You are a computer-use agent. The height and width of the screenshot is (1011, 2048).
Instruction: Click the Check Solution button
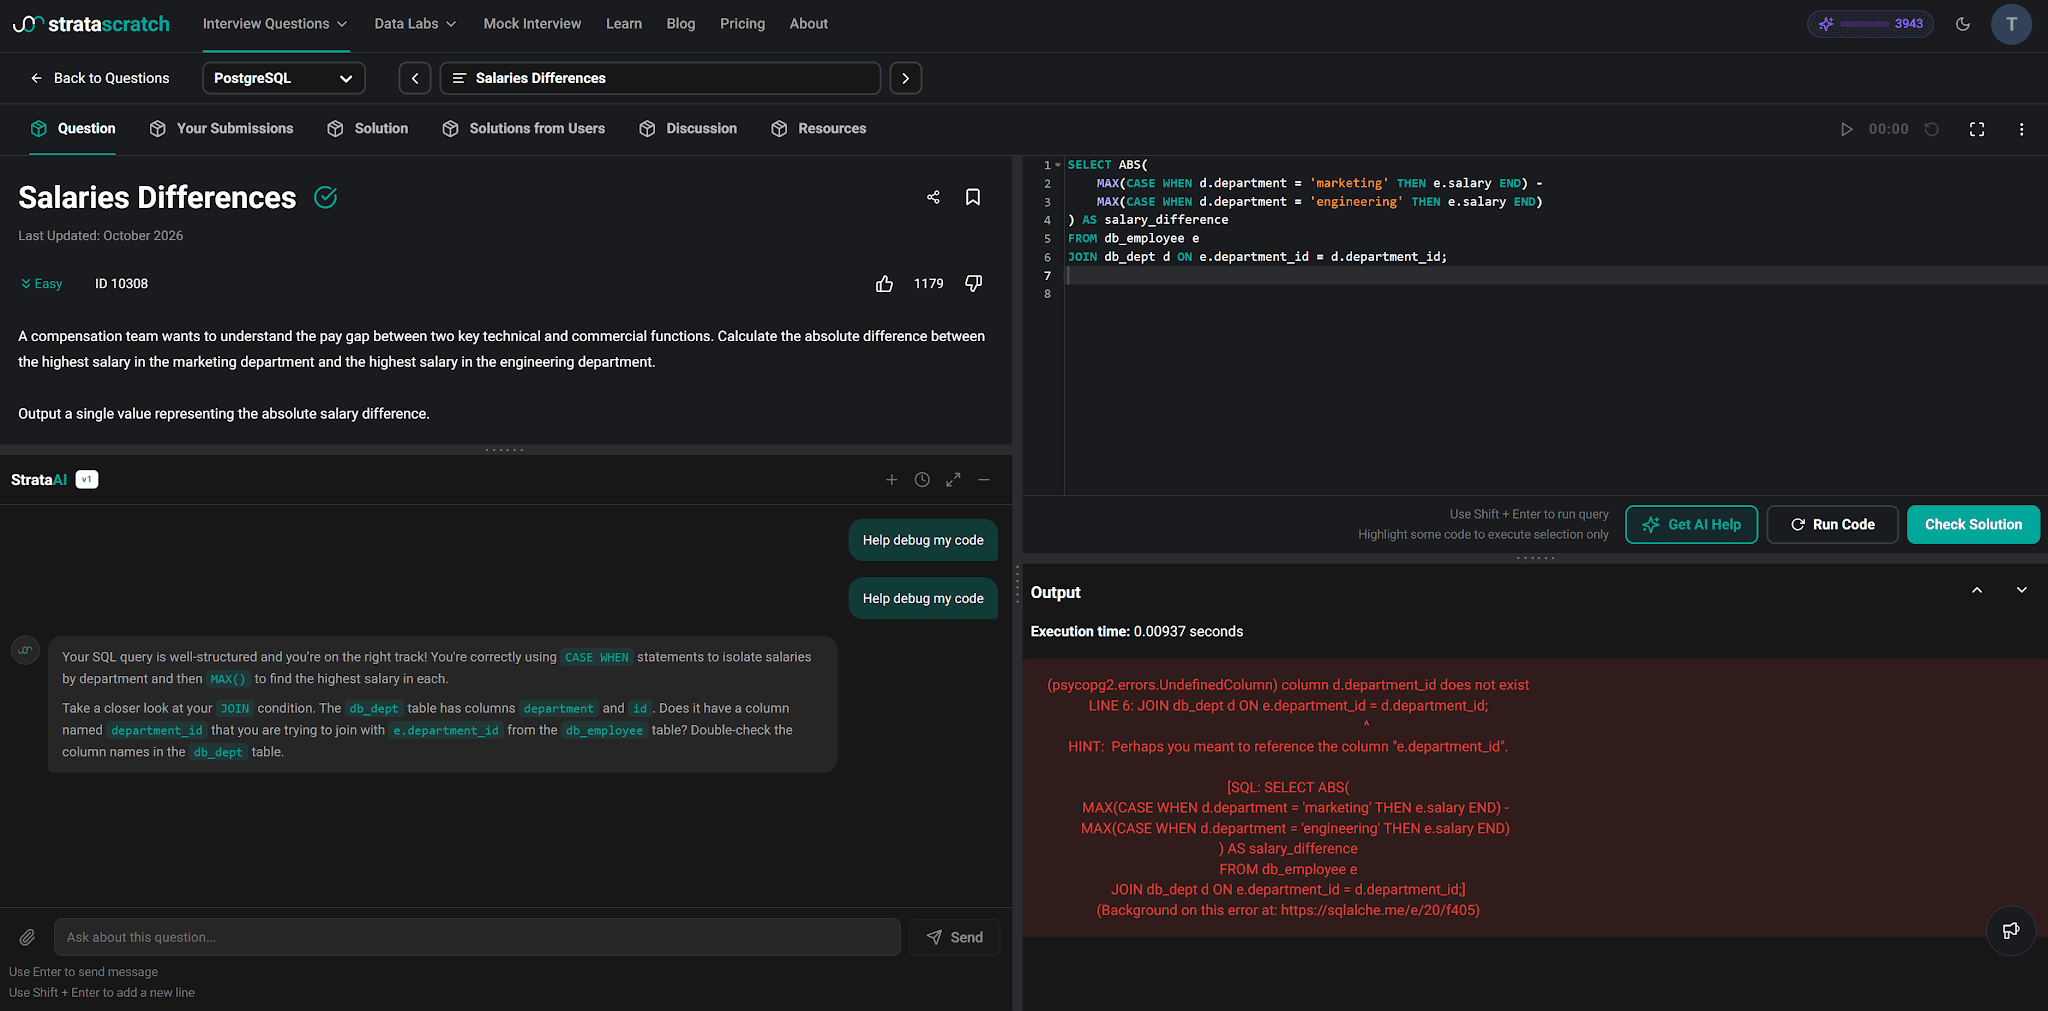(1973, 525)
